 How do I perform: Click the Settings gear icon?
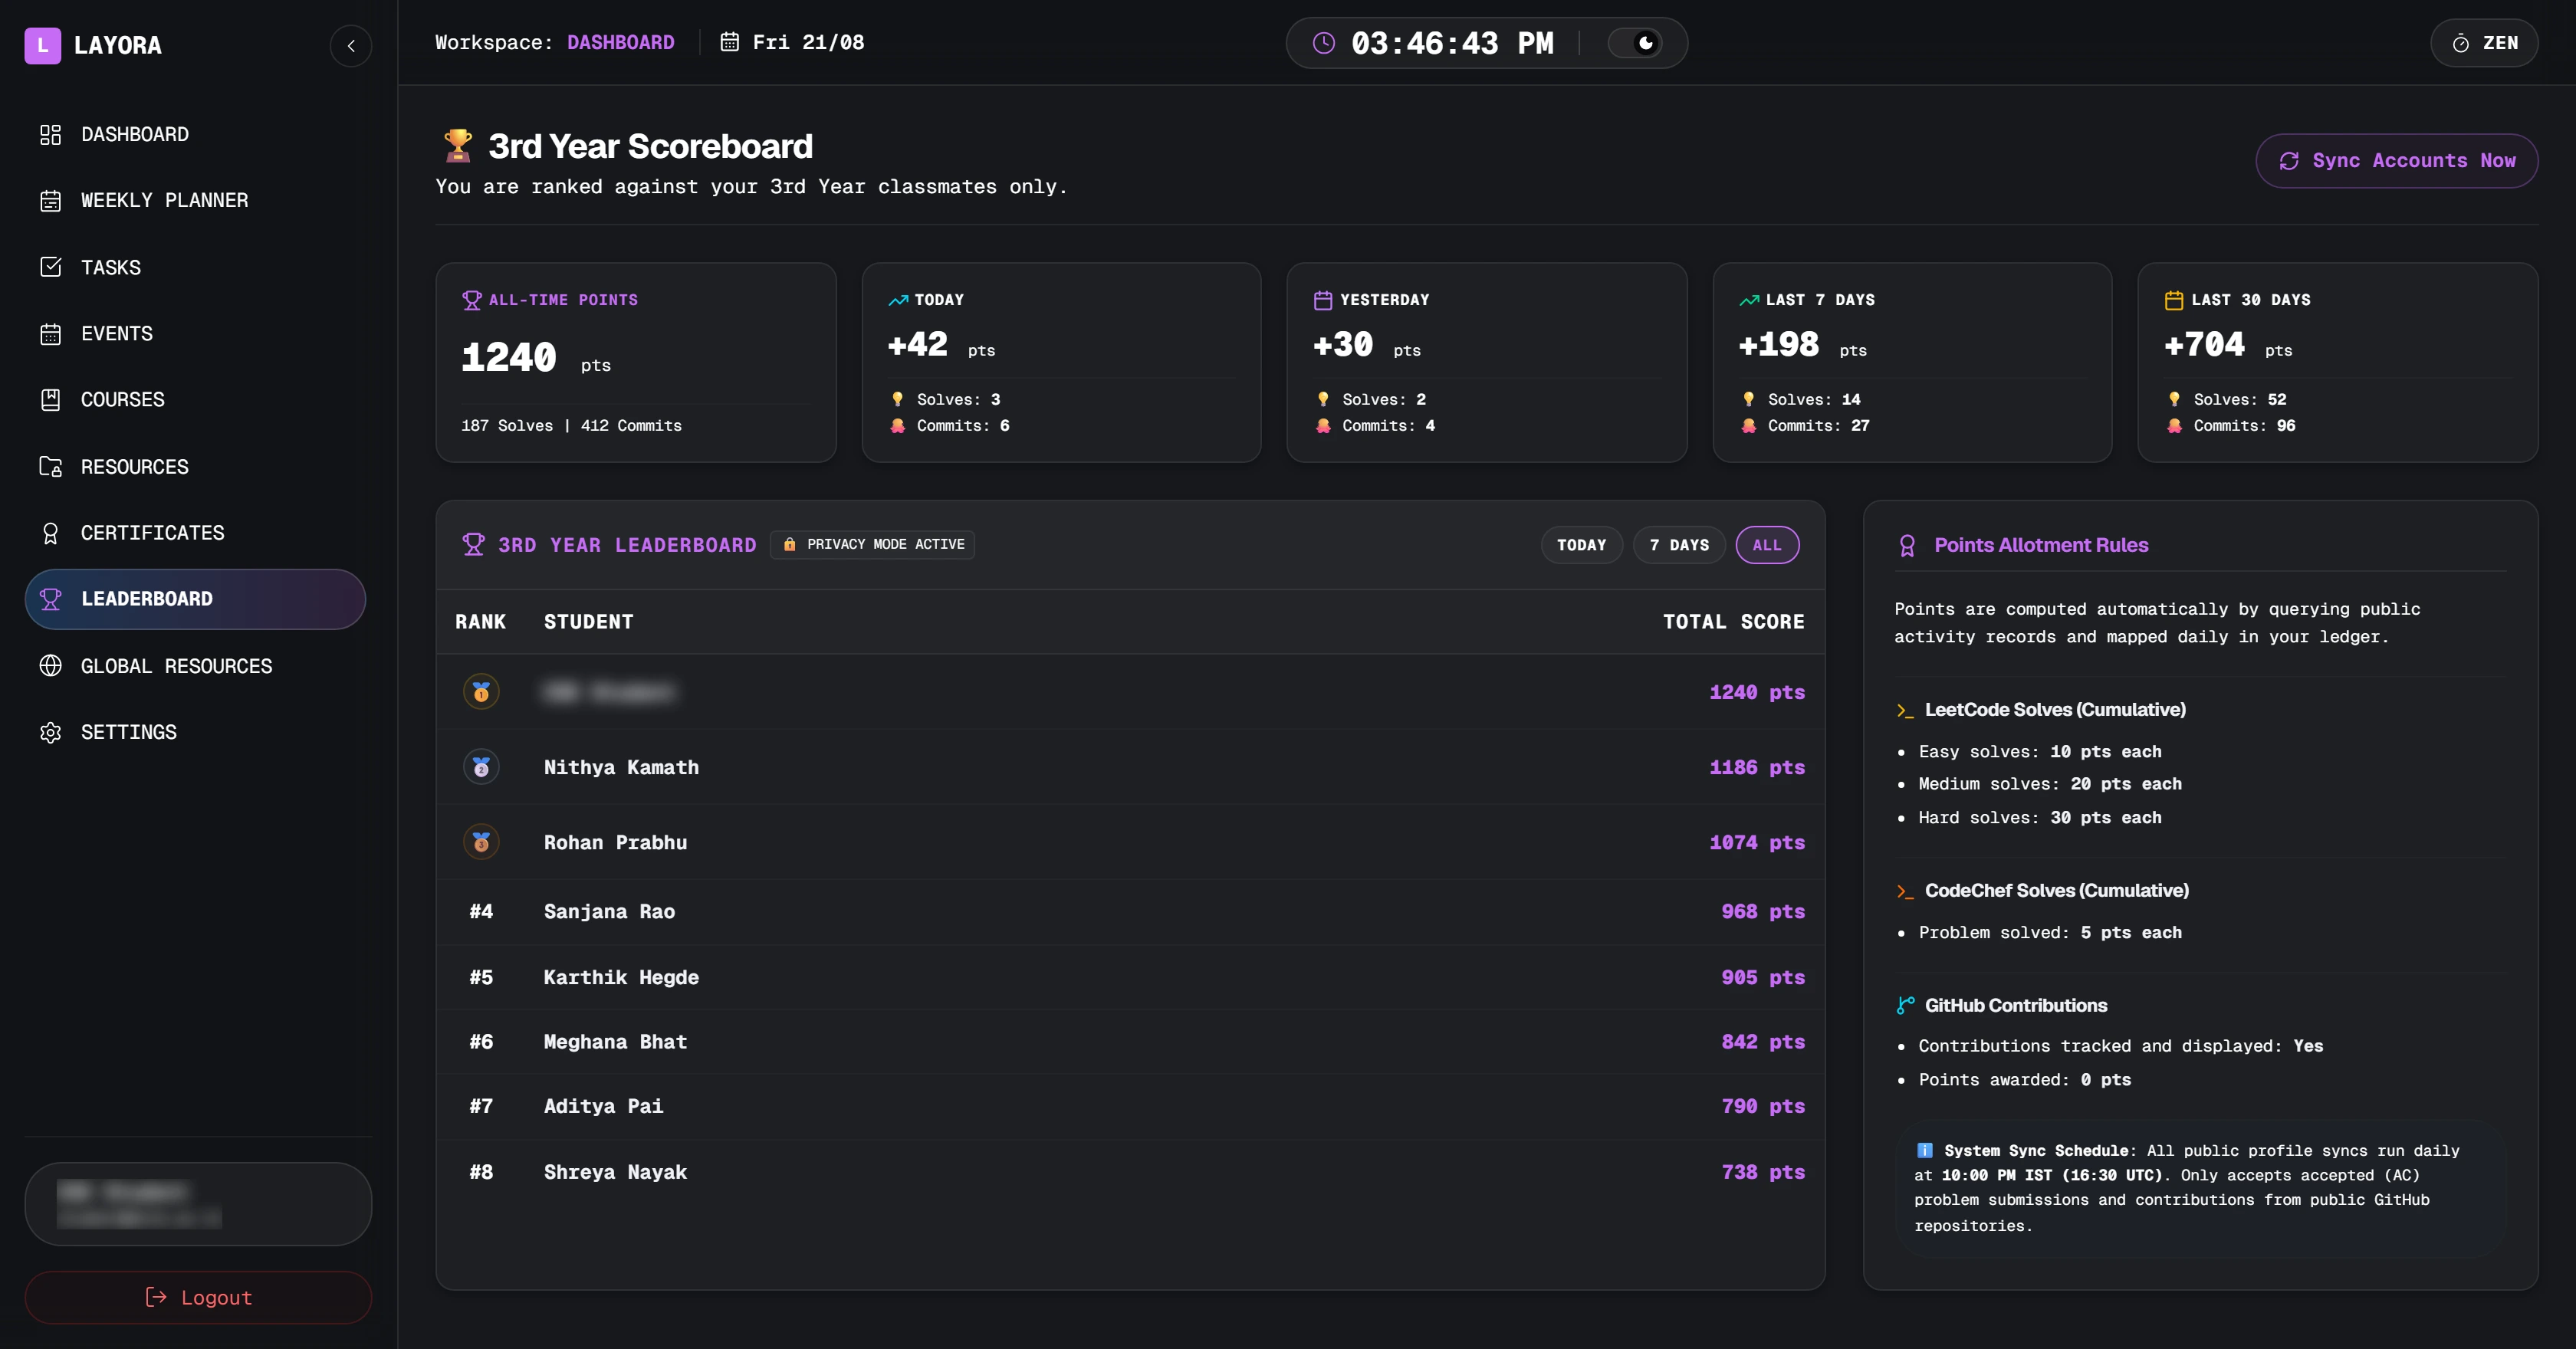(x=50, y=732)
